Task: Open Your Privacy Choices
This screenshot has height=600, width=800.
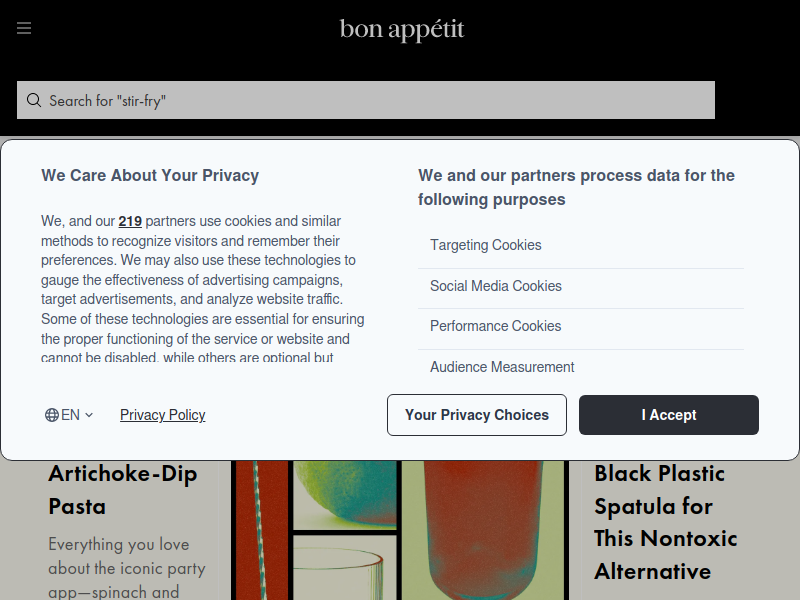Action: pyautogui.click(x=477, y=415)
